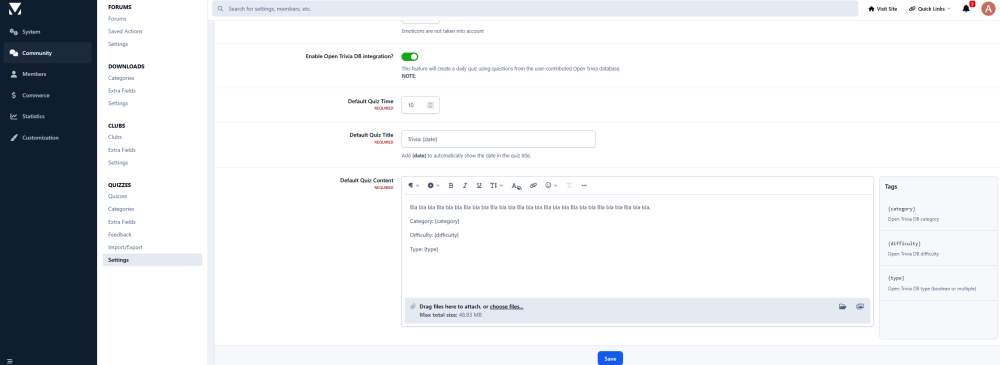Open the user avatar A menu
Viewport: 1000px width, 365px height.
coord(988,9)
